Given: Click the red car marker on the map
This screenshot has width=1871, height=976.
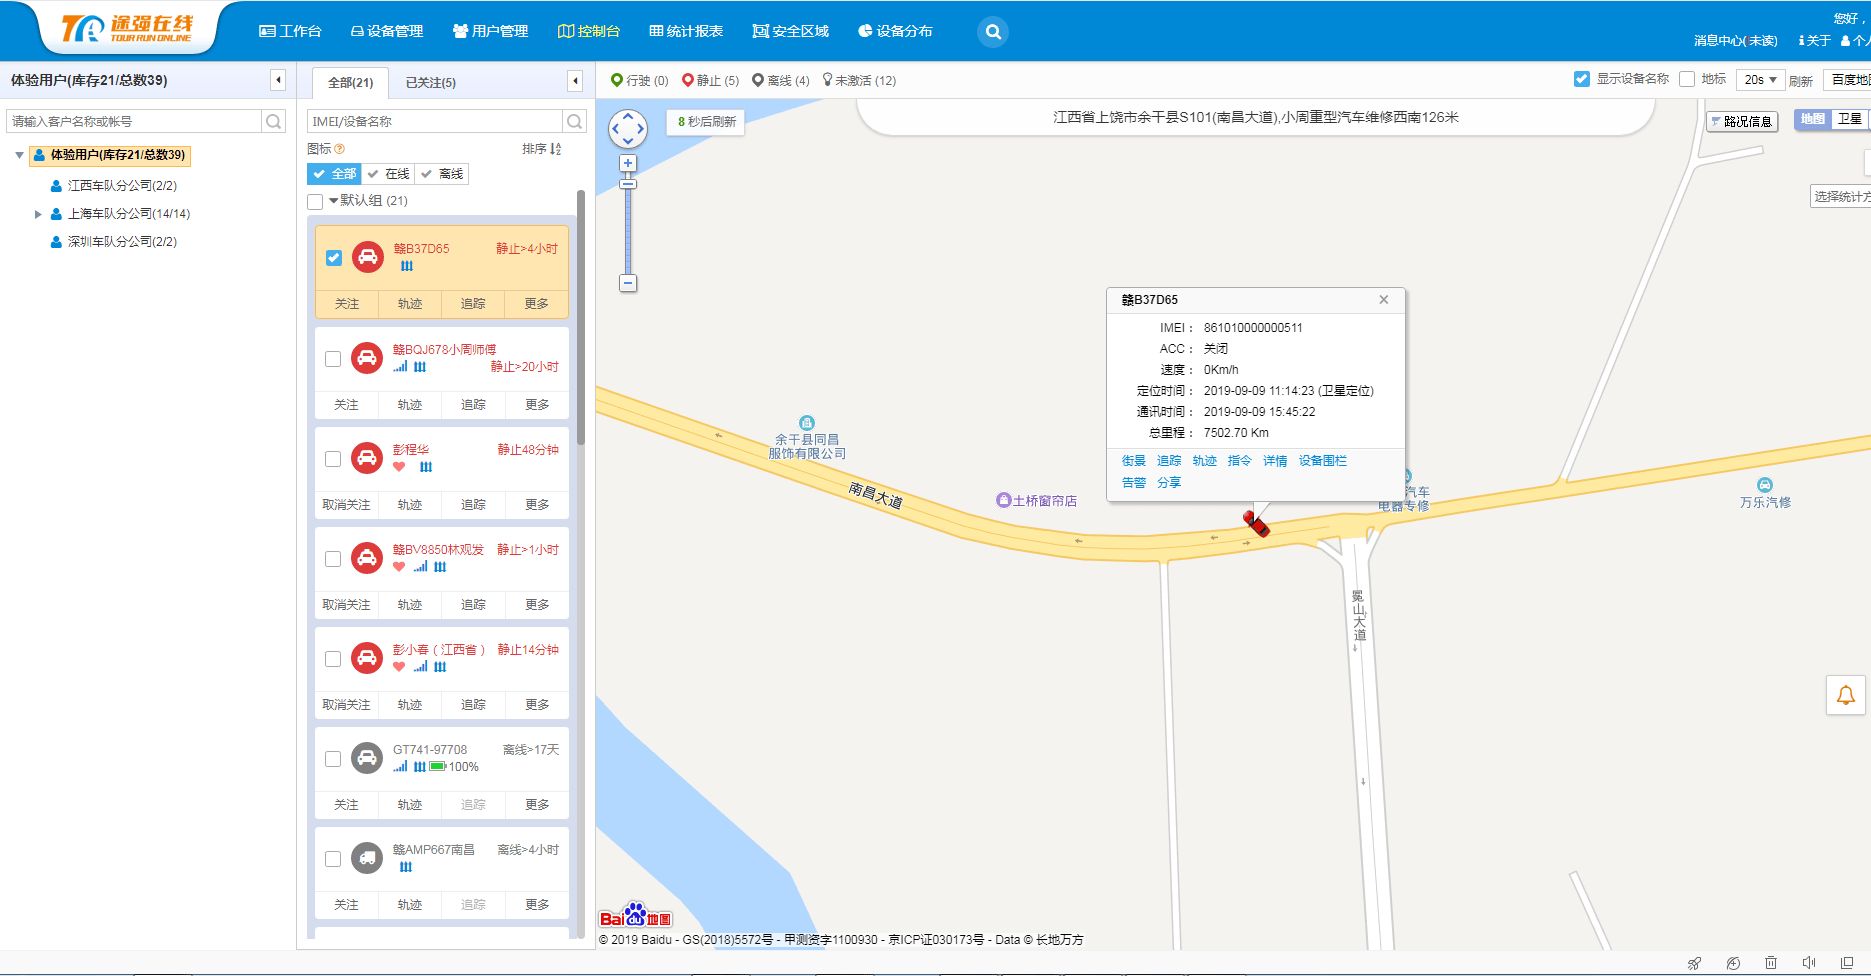Looking at the screenshot, I should 1256,523.
